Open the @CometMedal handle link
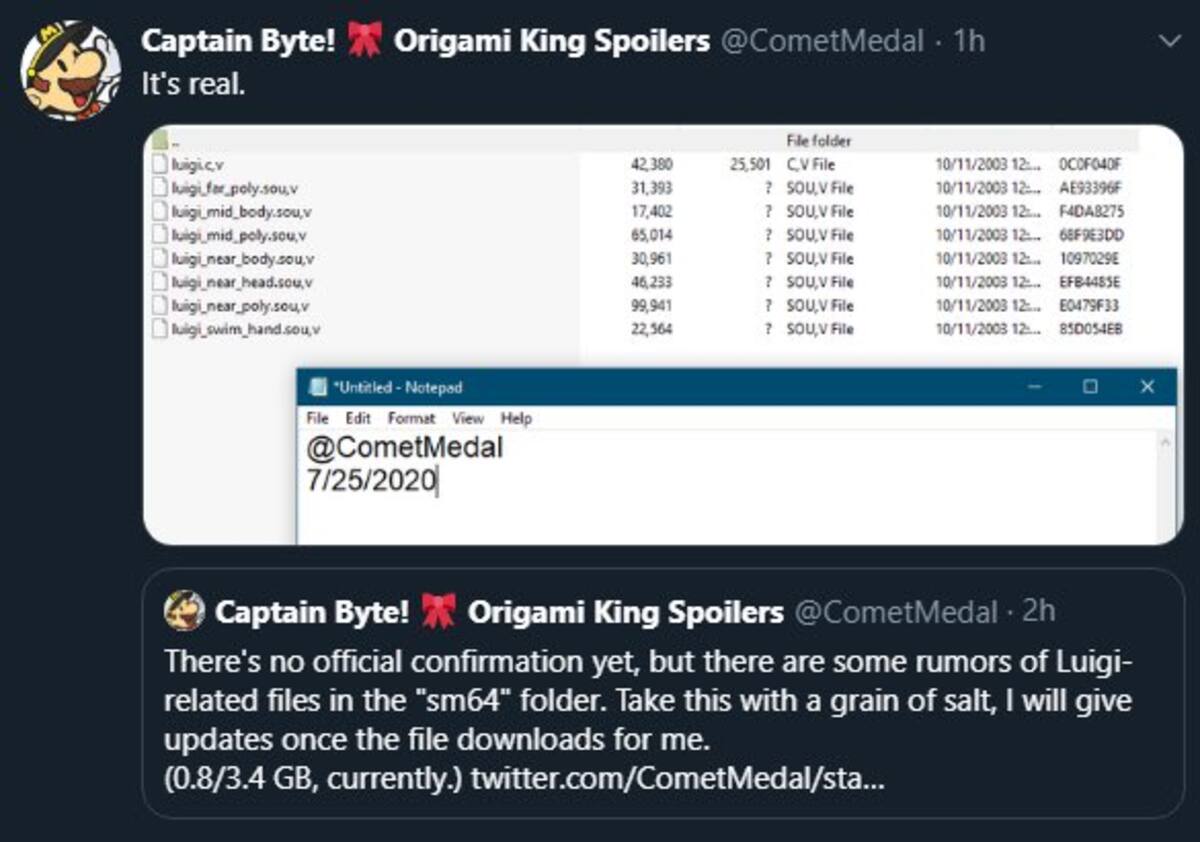 point(821,41)
